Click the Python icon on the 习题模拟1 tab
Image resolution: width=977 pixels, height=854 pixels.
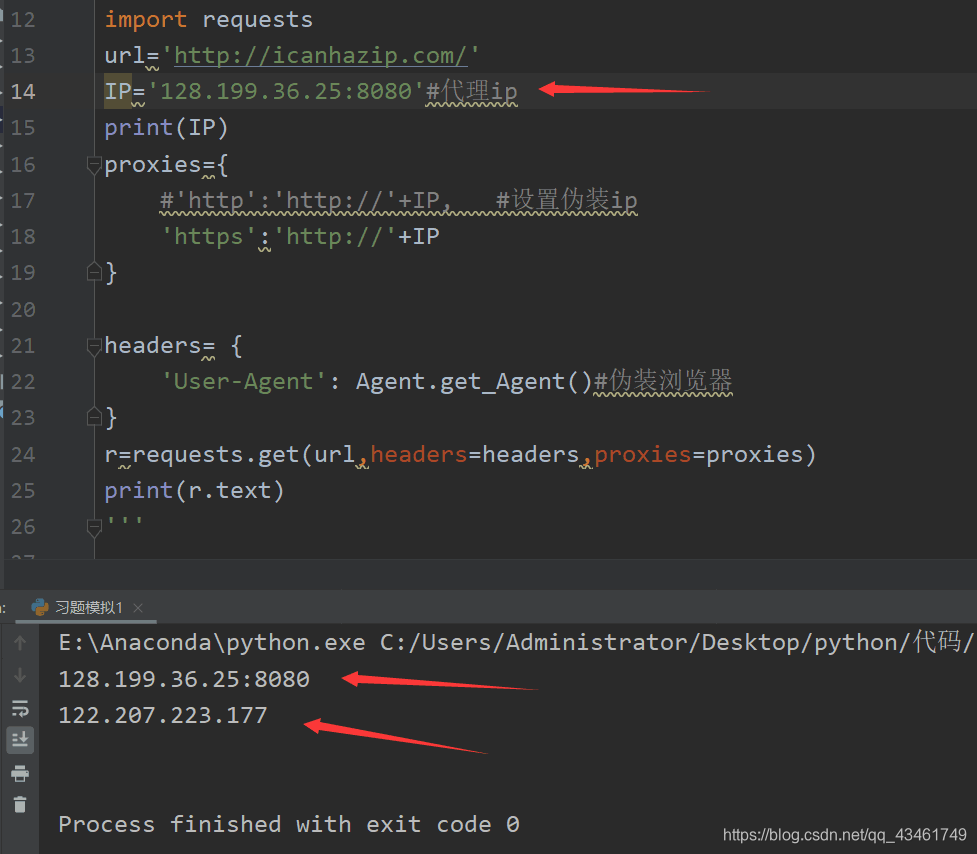(39, 607)
